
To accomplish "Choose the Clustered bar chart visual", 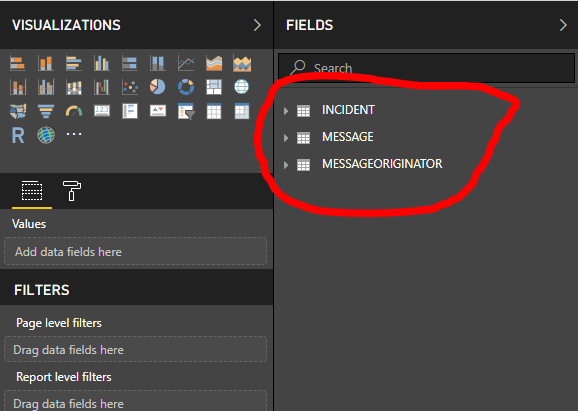I will [74, 63].
